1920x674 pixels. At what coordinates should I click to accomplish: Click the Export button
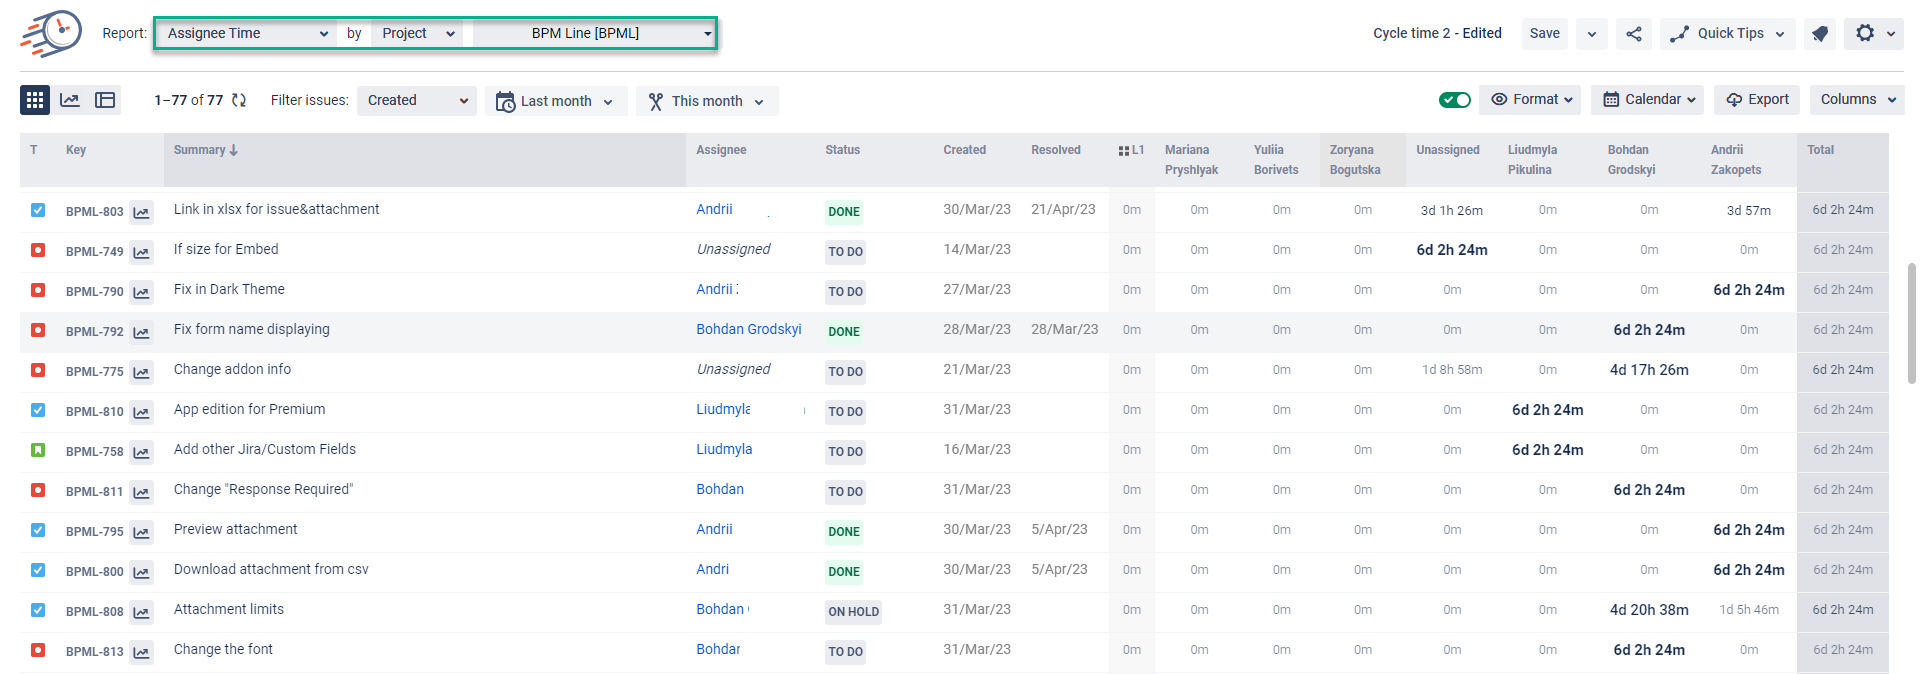point(1757,100)
